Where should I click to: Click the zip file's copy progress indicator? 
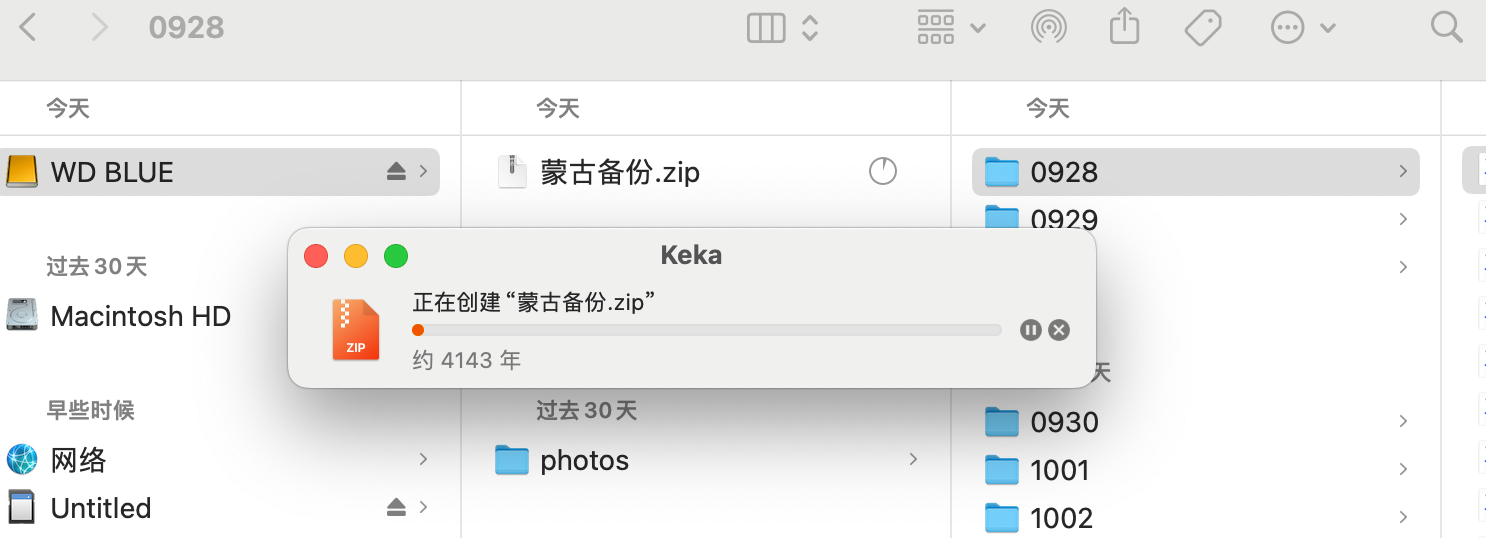tap(883, 172)
